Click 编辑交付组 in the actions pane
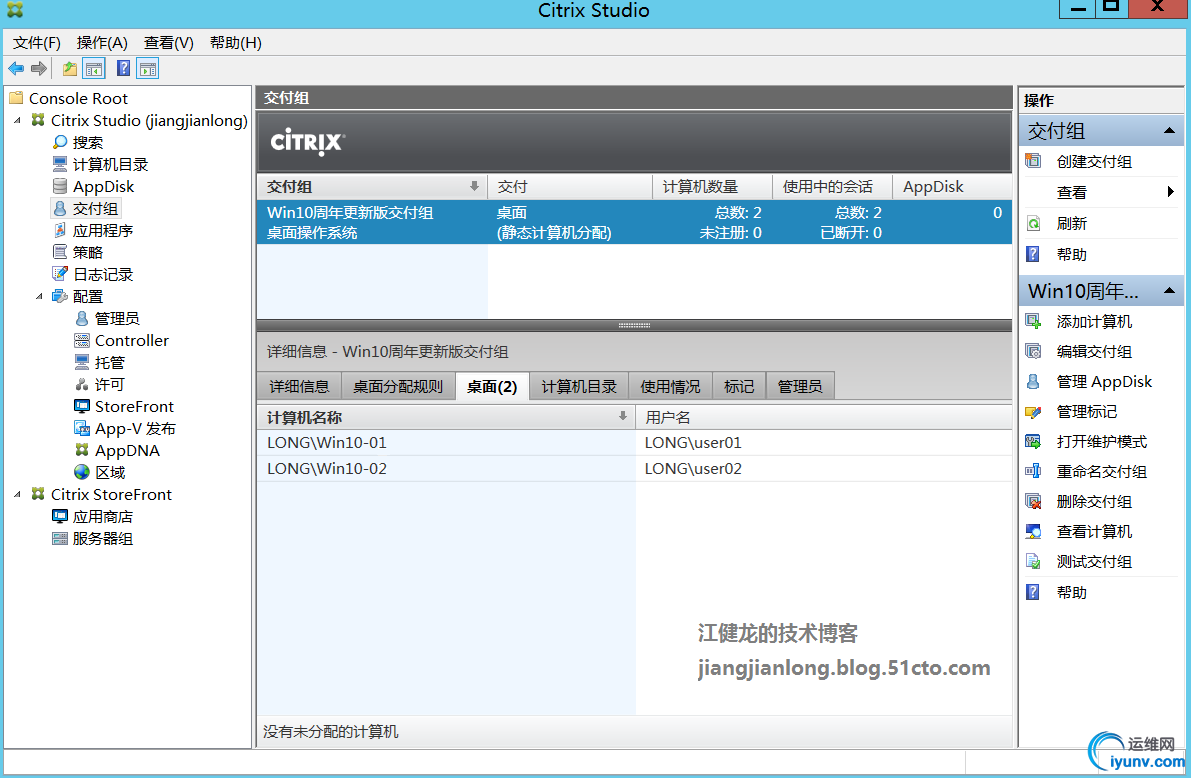This screenshot has height=778, width=1191. 1094,352
